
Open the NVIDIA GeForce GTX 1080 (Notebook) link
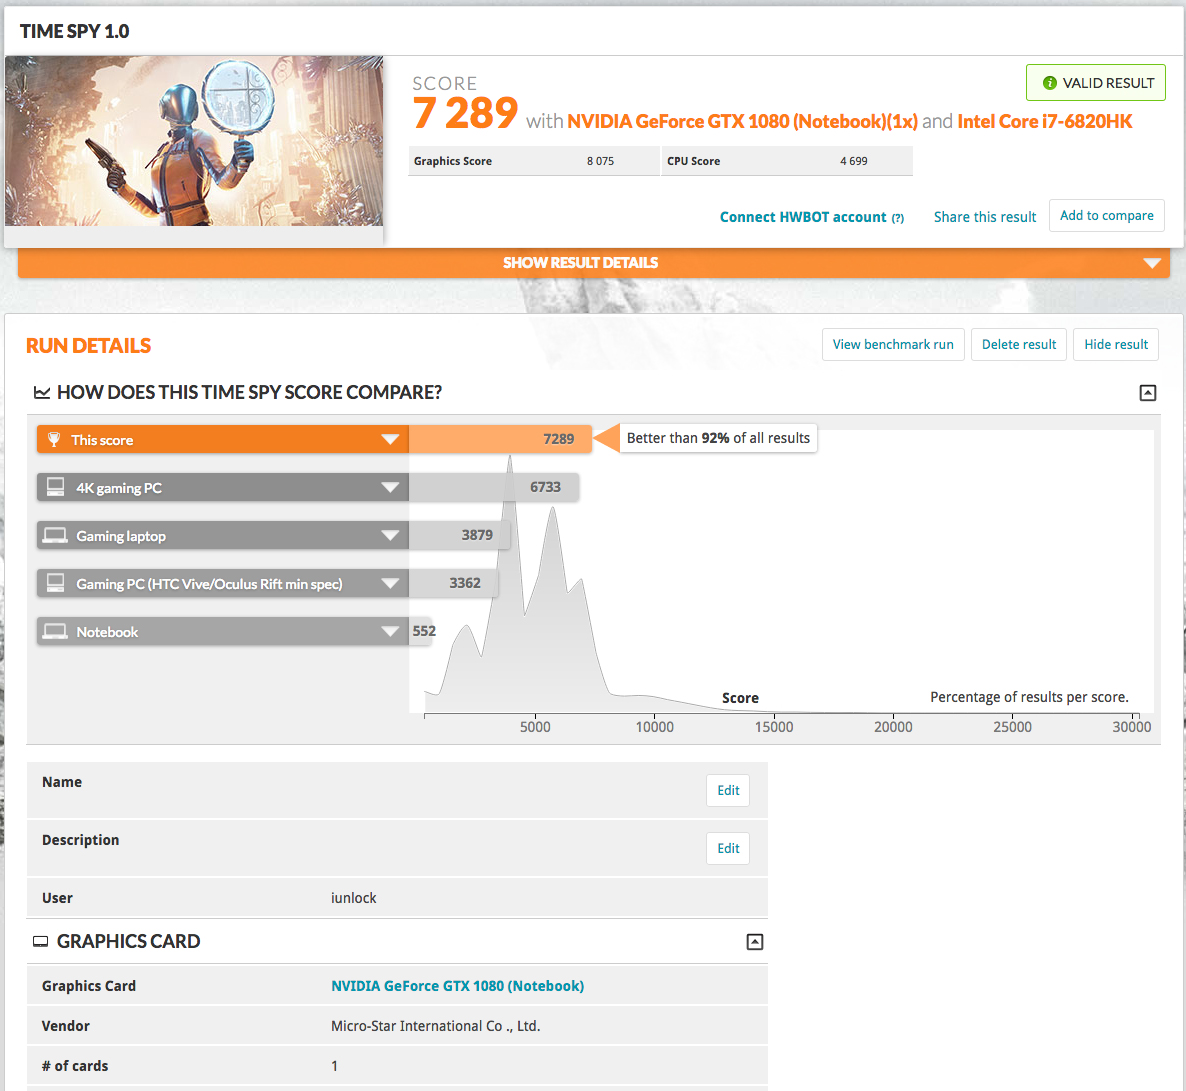point(458,986)
